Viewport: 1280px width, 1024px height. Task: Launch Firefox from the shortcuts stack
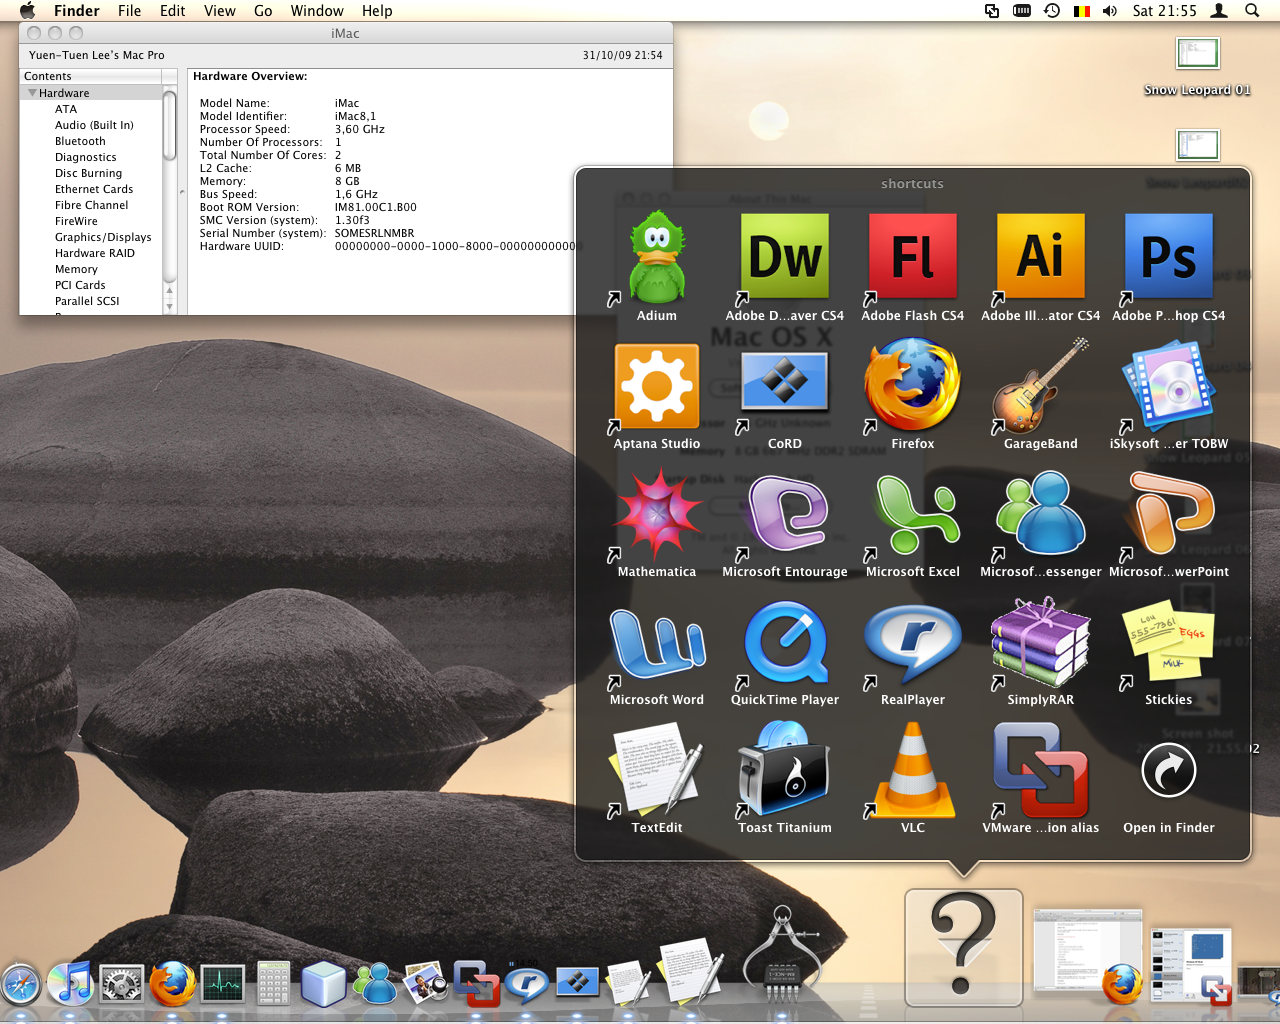pos(913,386)
